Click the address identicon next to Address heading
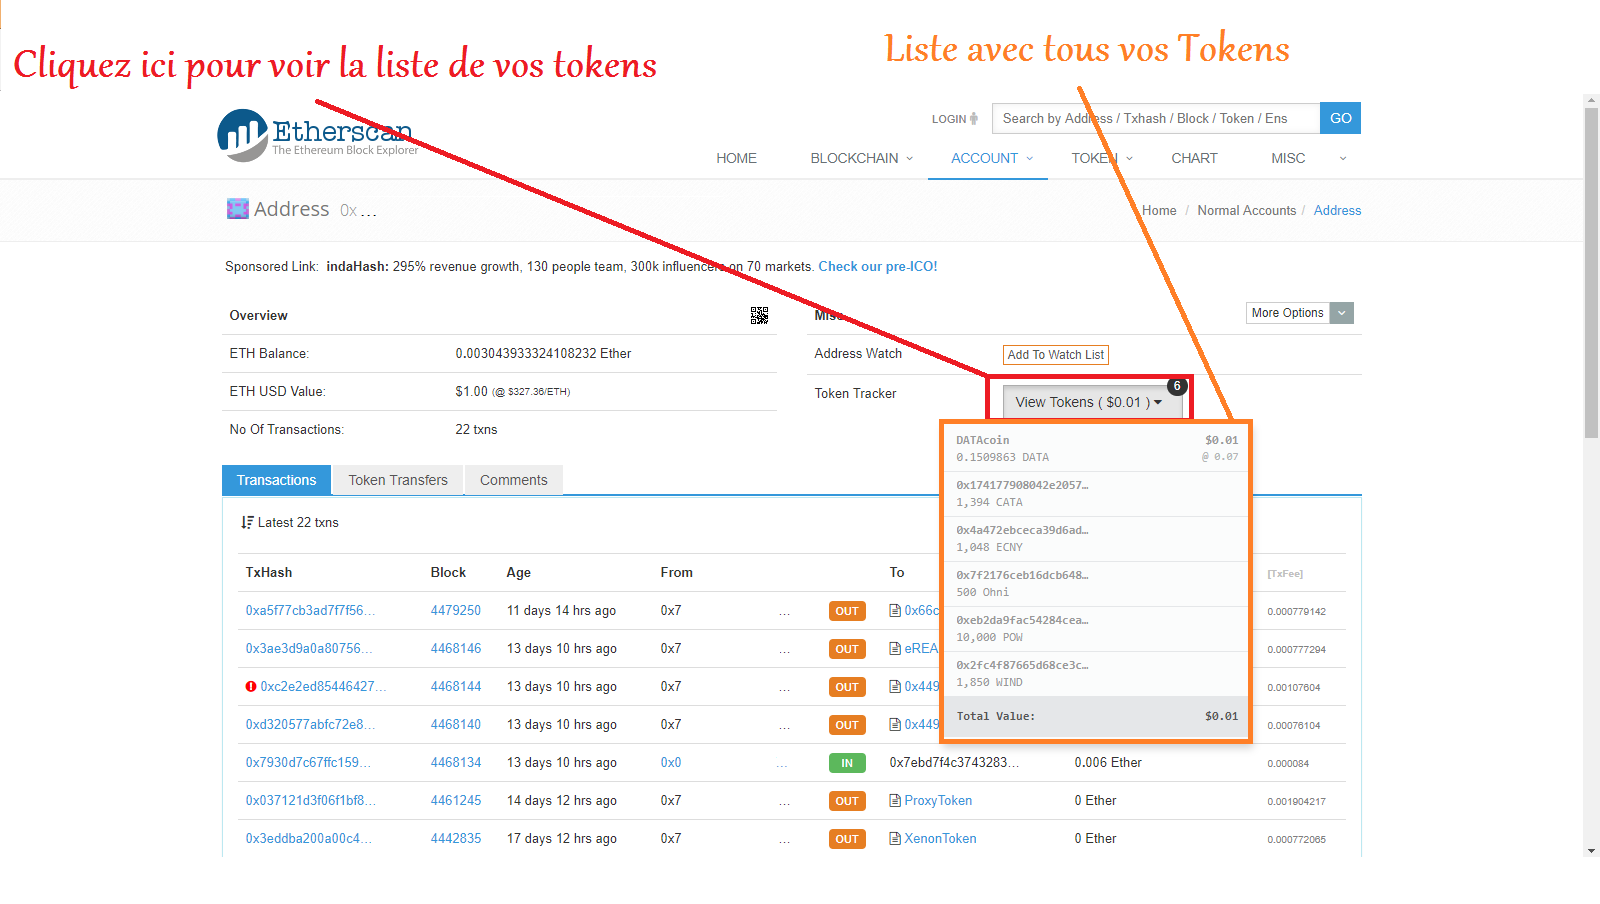Viewport: 1600px width, 904px height. pos(238,209)
